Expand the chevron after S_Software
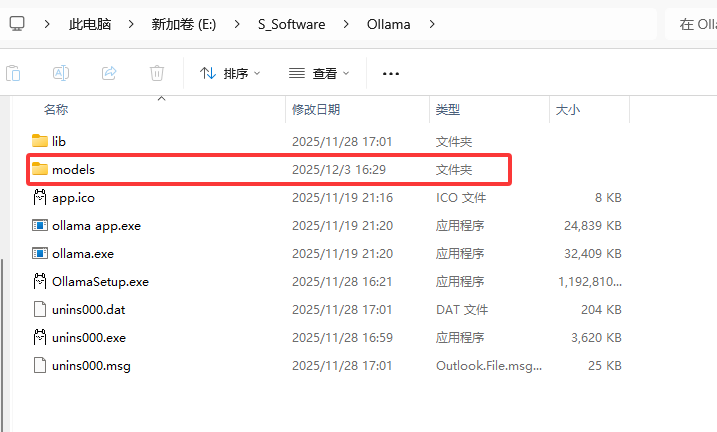This screenshot has height=432, width=717. (x=346, y=24)
